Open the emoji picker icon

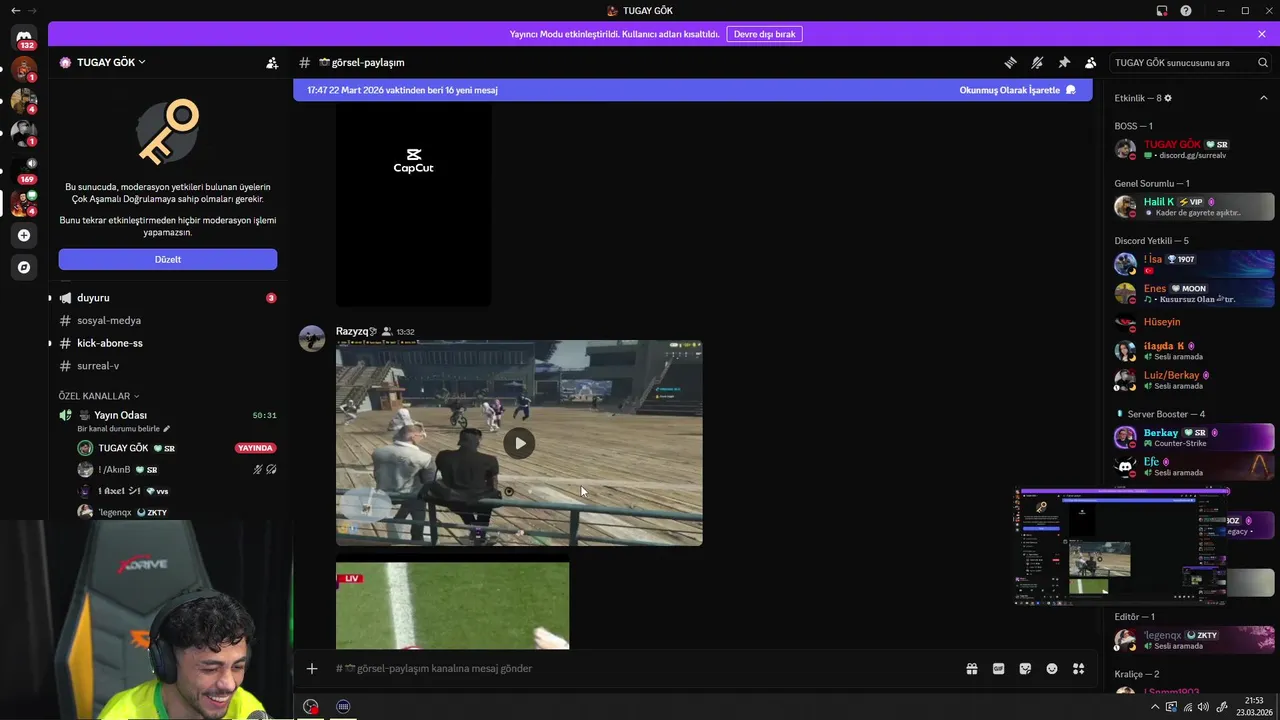click(x=1052, y=668)
